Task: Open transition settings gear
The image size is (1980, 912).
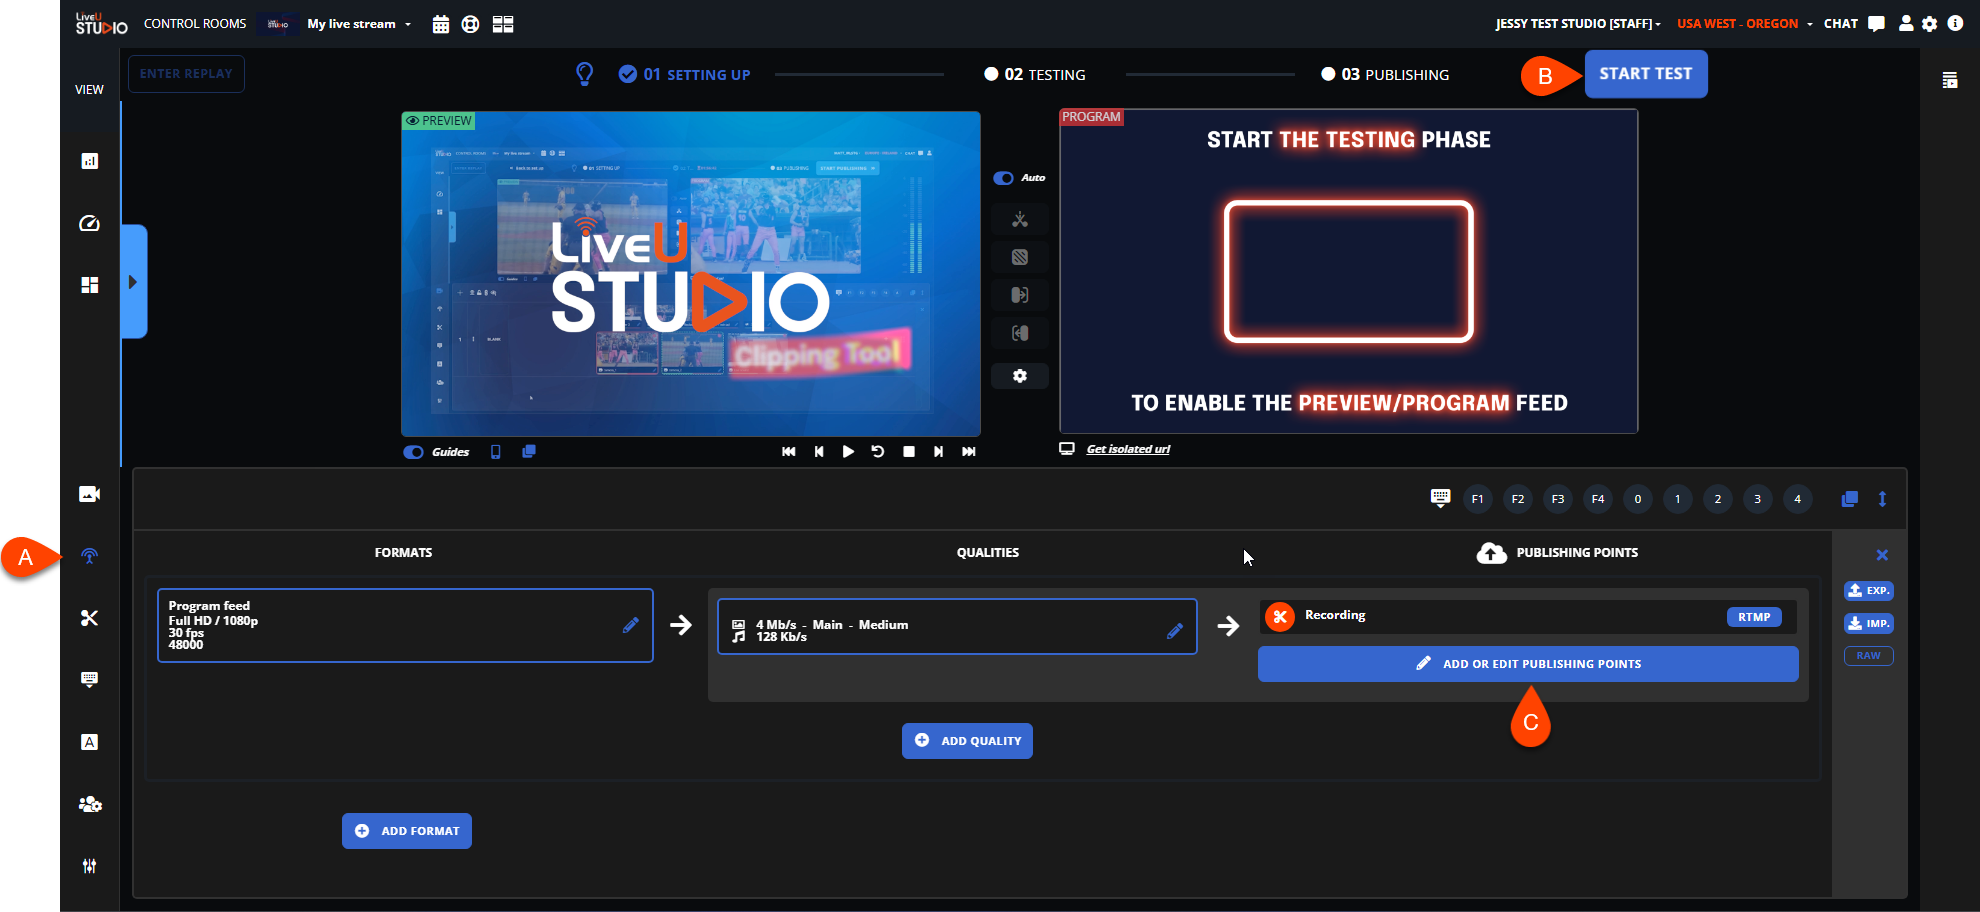Action: [x=1020, y=376]
